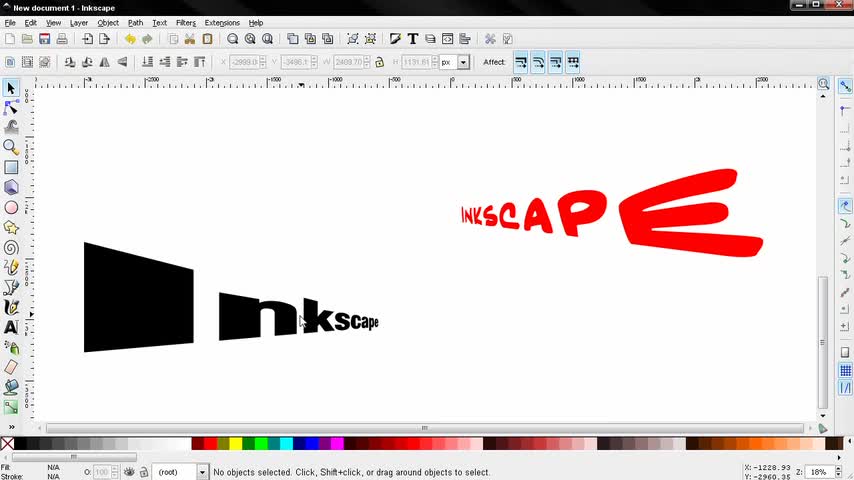This screenshot has width=854, height=480.
Task: Select the Spray tool
Action: click(x=11, y=347)
